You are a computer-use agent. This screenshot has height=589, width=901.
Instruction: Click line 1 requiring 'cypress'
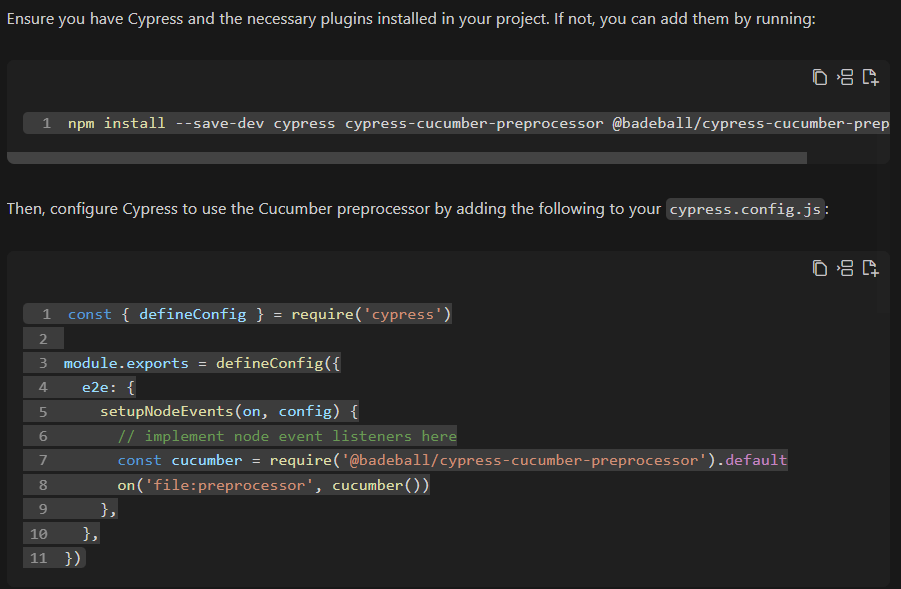(x=237, y=314)
